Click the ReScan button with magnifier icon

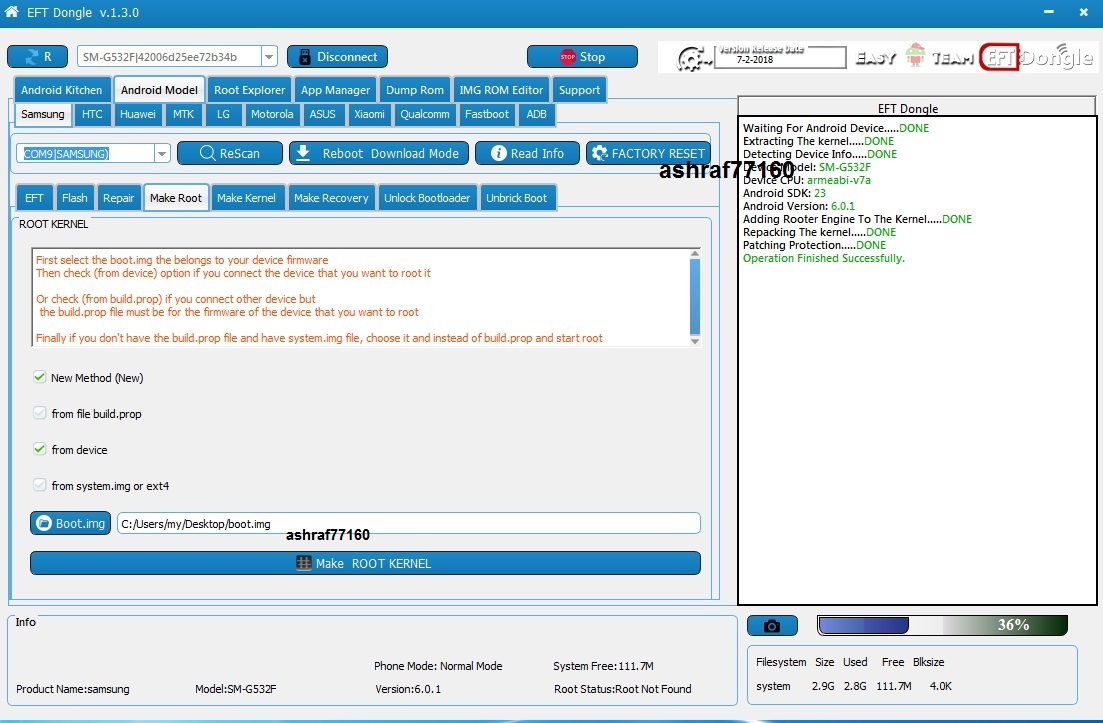pyautogui.click(x=229, y=153)
